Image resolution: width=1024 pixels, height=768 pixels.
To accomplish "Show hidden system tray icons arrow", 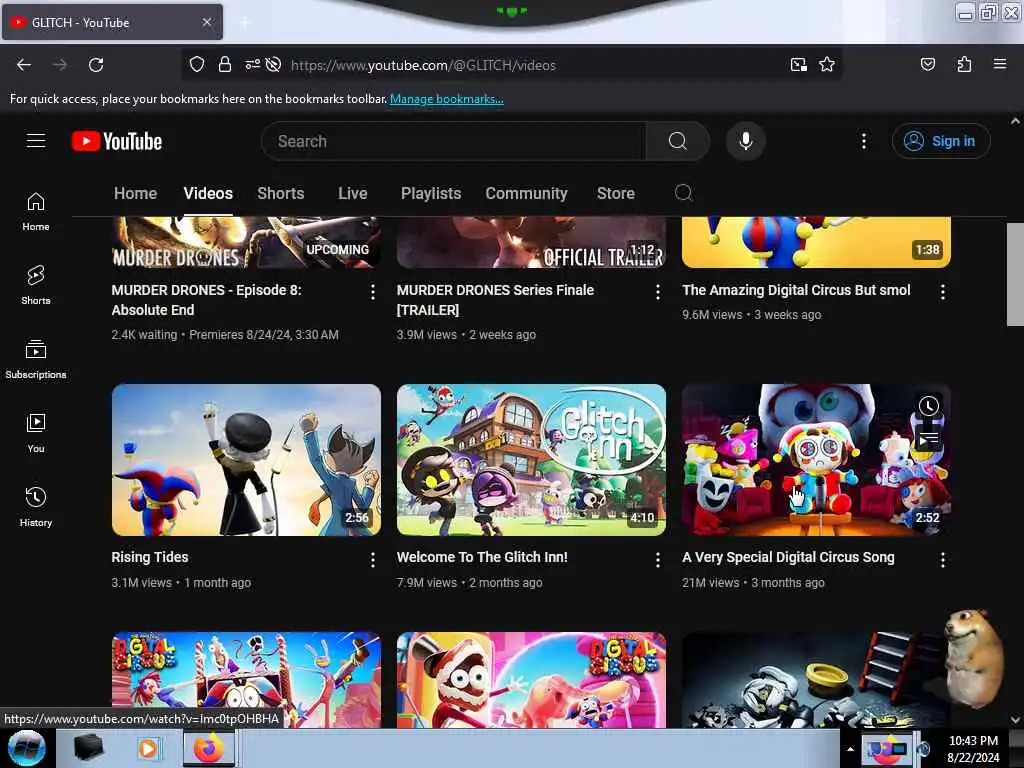I will click(x=850, y=749).
